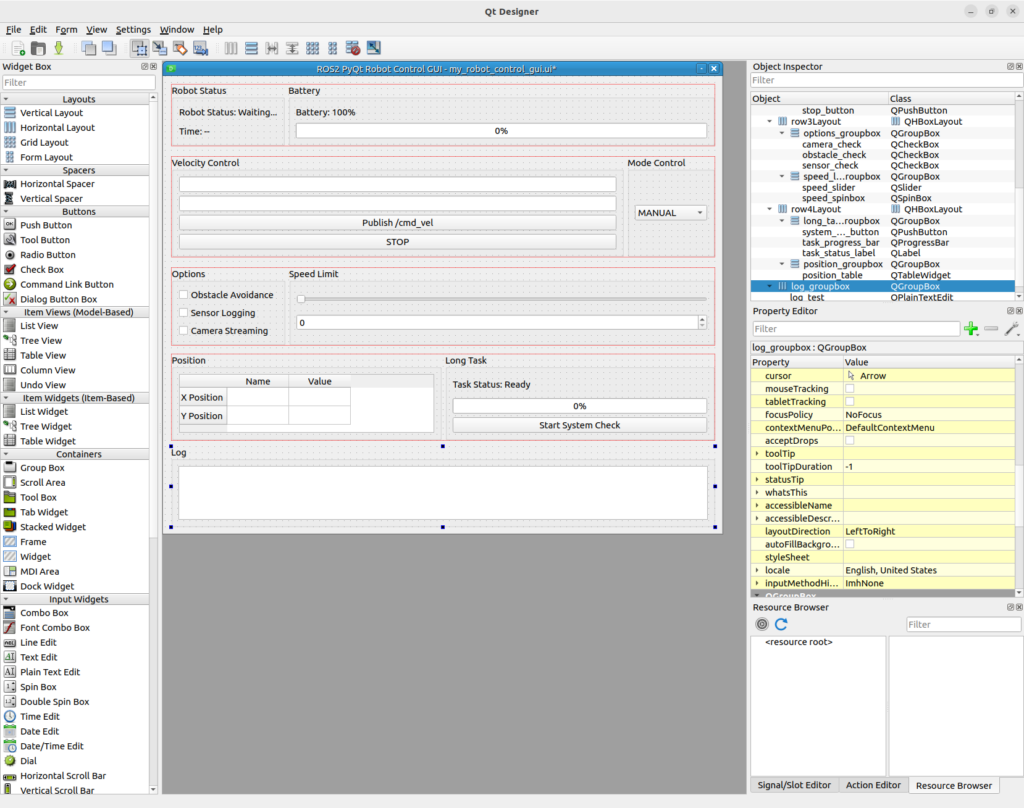Select the Edit Tab Order mode icon
1024x808 pixels.
[200, 48]
